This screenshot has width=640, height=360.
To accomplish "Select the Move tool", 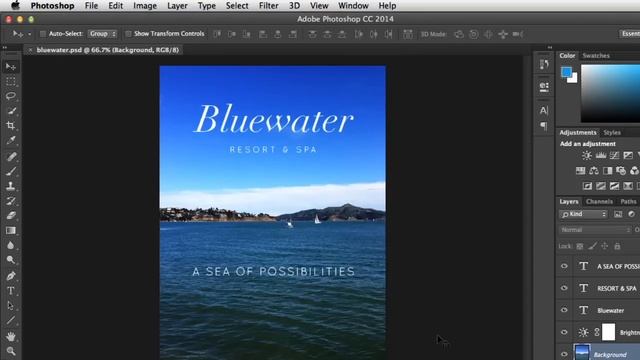I will tap(11, 67).
